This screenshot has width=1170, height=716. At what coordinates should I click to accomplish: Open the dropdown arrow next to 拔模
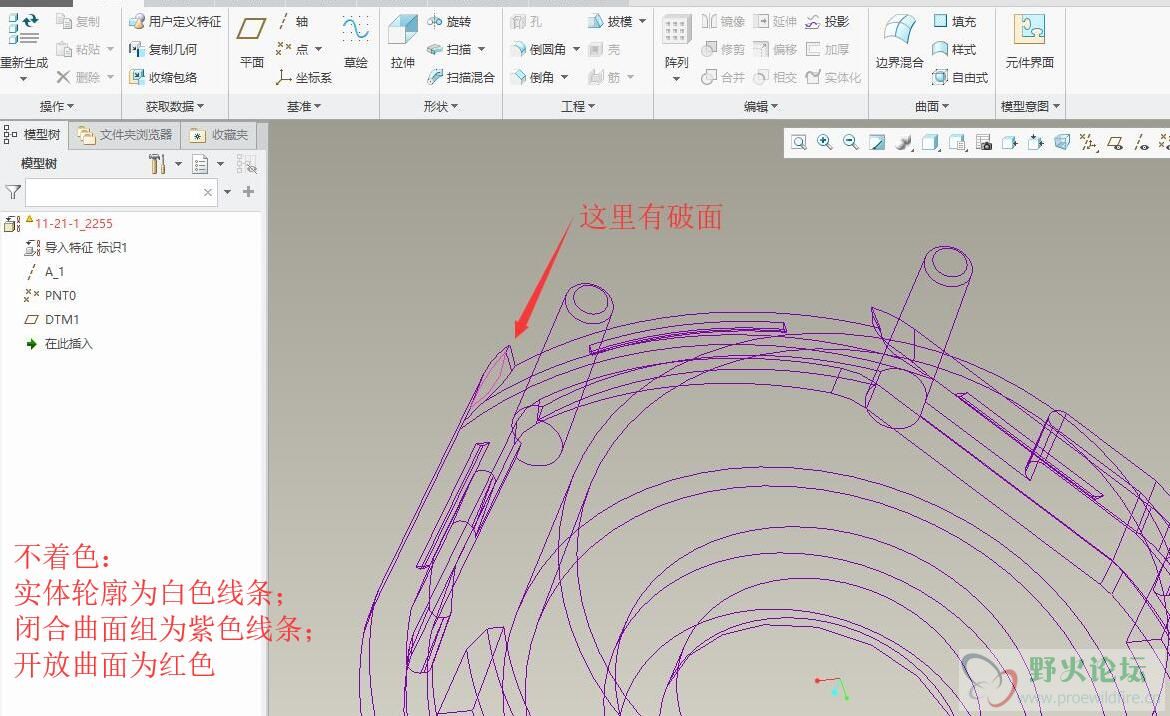642,21
